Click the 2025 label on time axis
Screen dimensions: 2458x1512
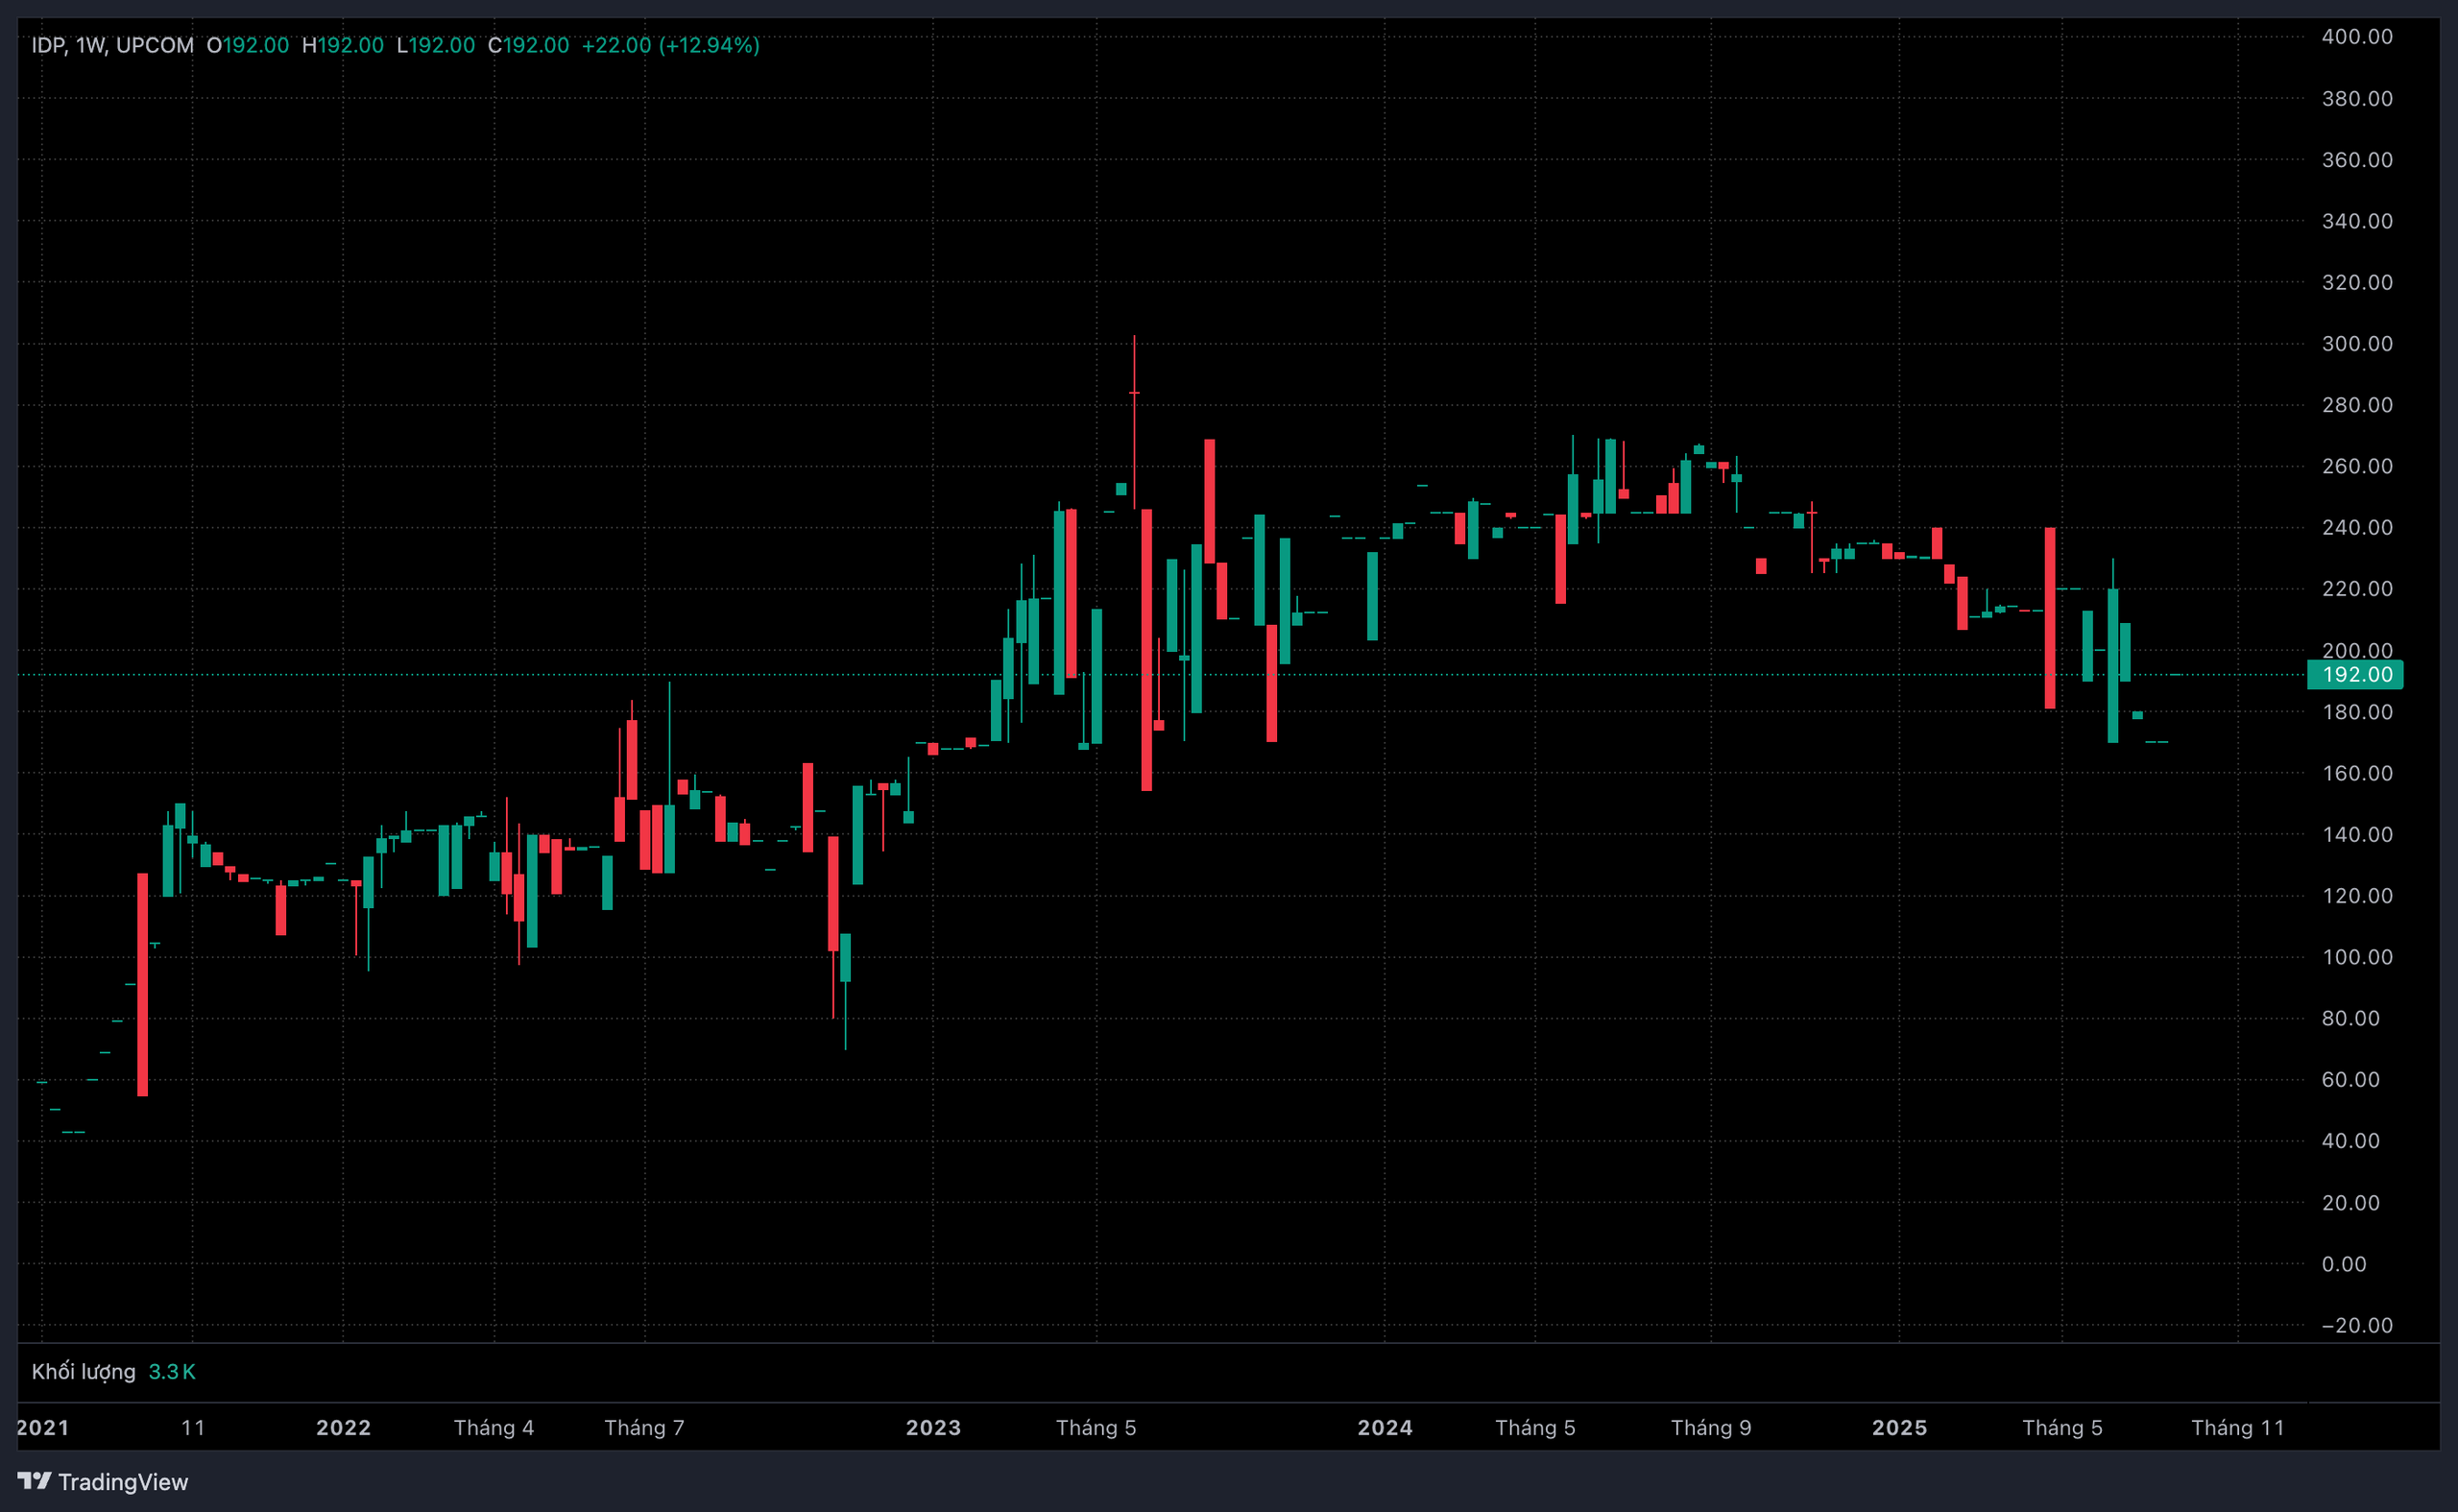(x=1899, y=1428)
